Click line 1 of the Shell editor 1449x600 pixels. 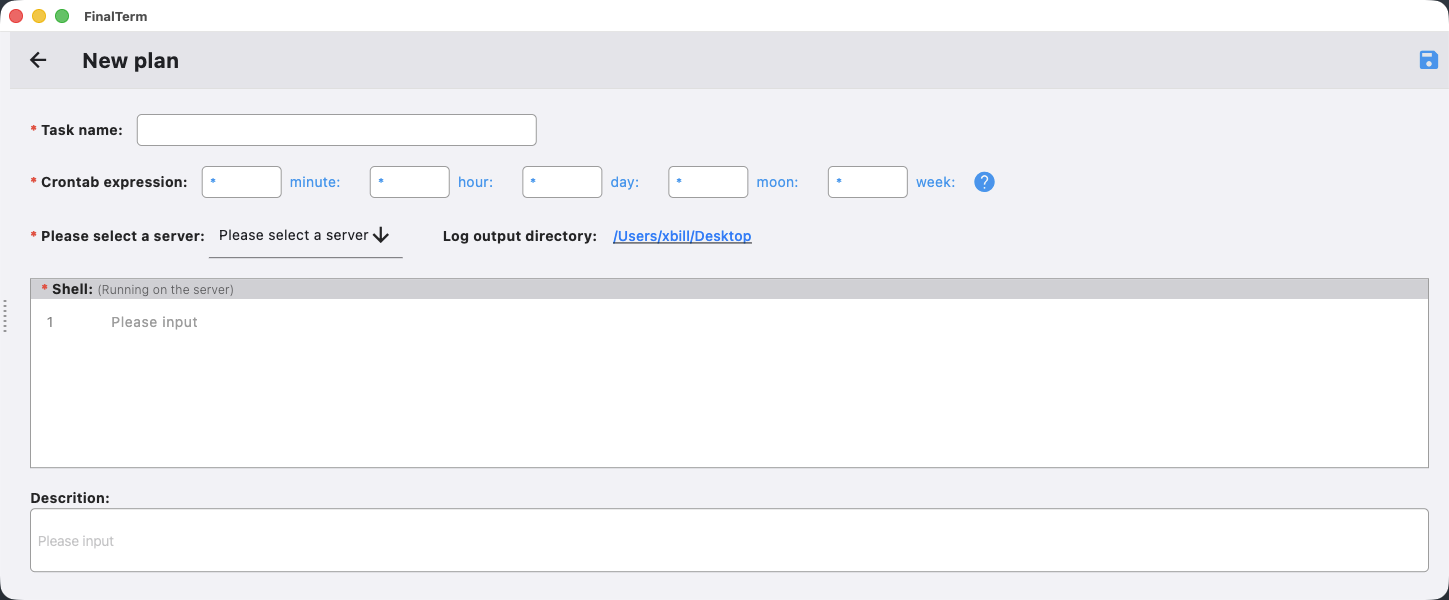(729, 322)
